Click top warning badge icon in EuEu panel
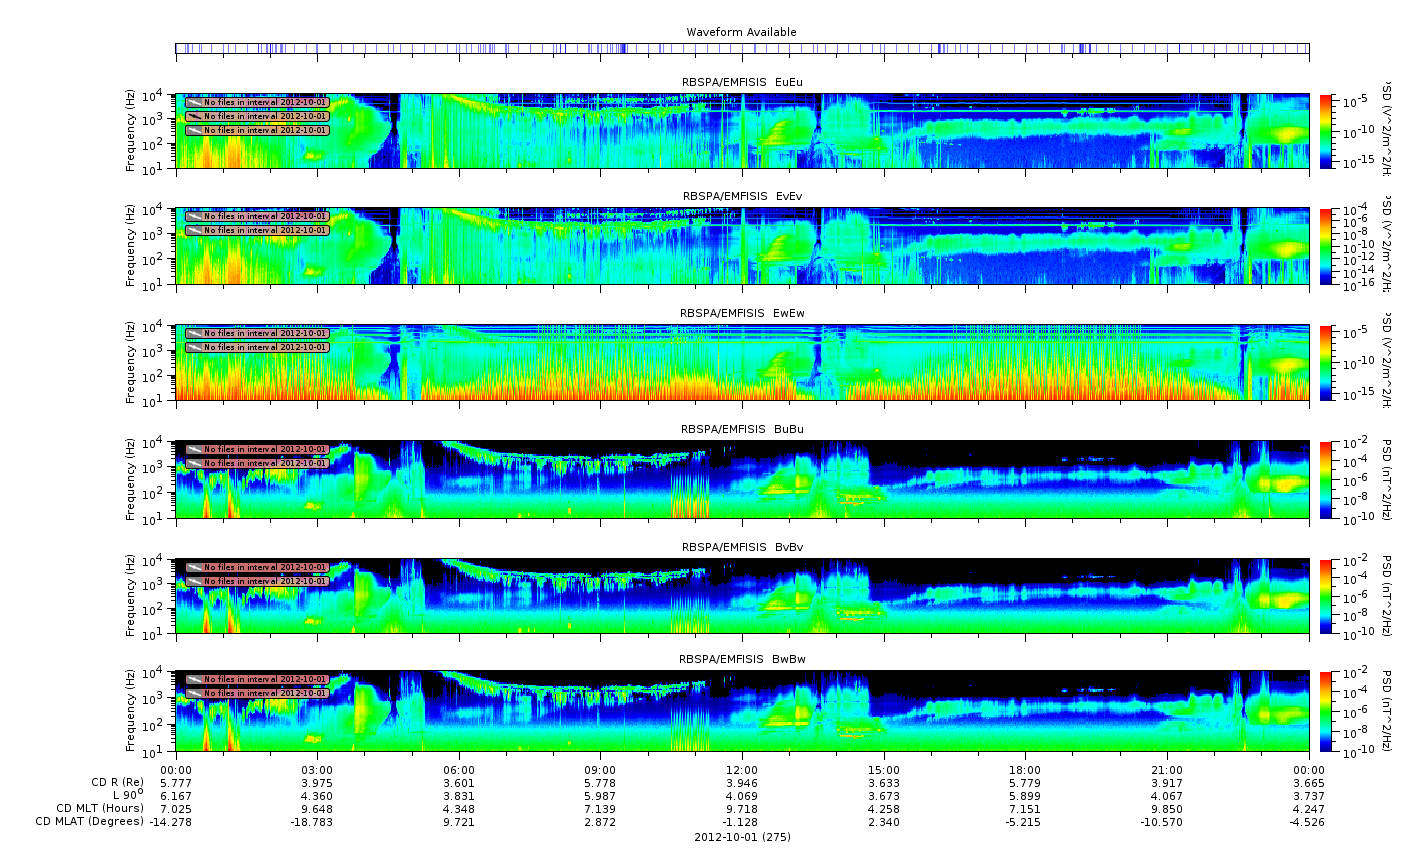 point(194,102)
